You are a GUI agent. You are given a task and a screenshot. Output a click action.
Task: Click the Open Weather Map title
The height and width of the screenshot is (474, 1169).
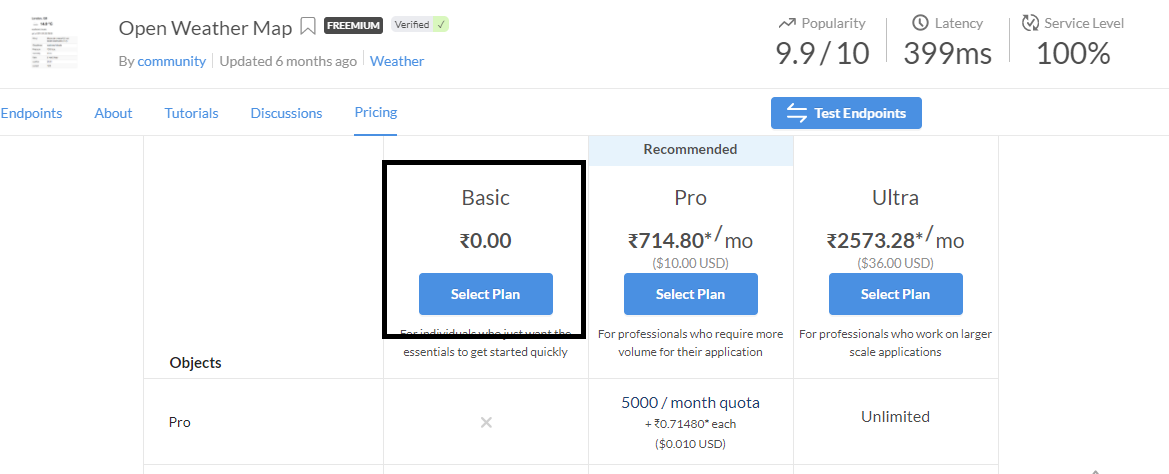tap(205, 27)
